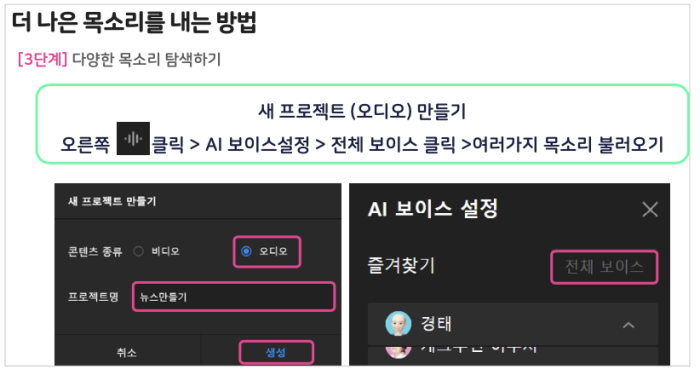Click the pink avatar below 경태
Viewport: 700px width, 375px height.
pyautogui.click(x=398, y=351)
